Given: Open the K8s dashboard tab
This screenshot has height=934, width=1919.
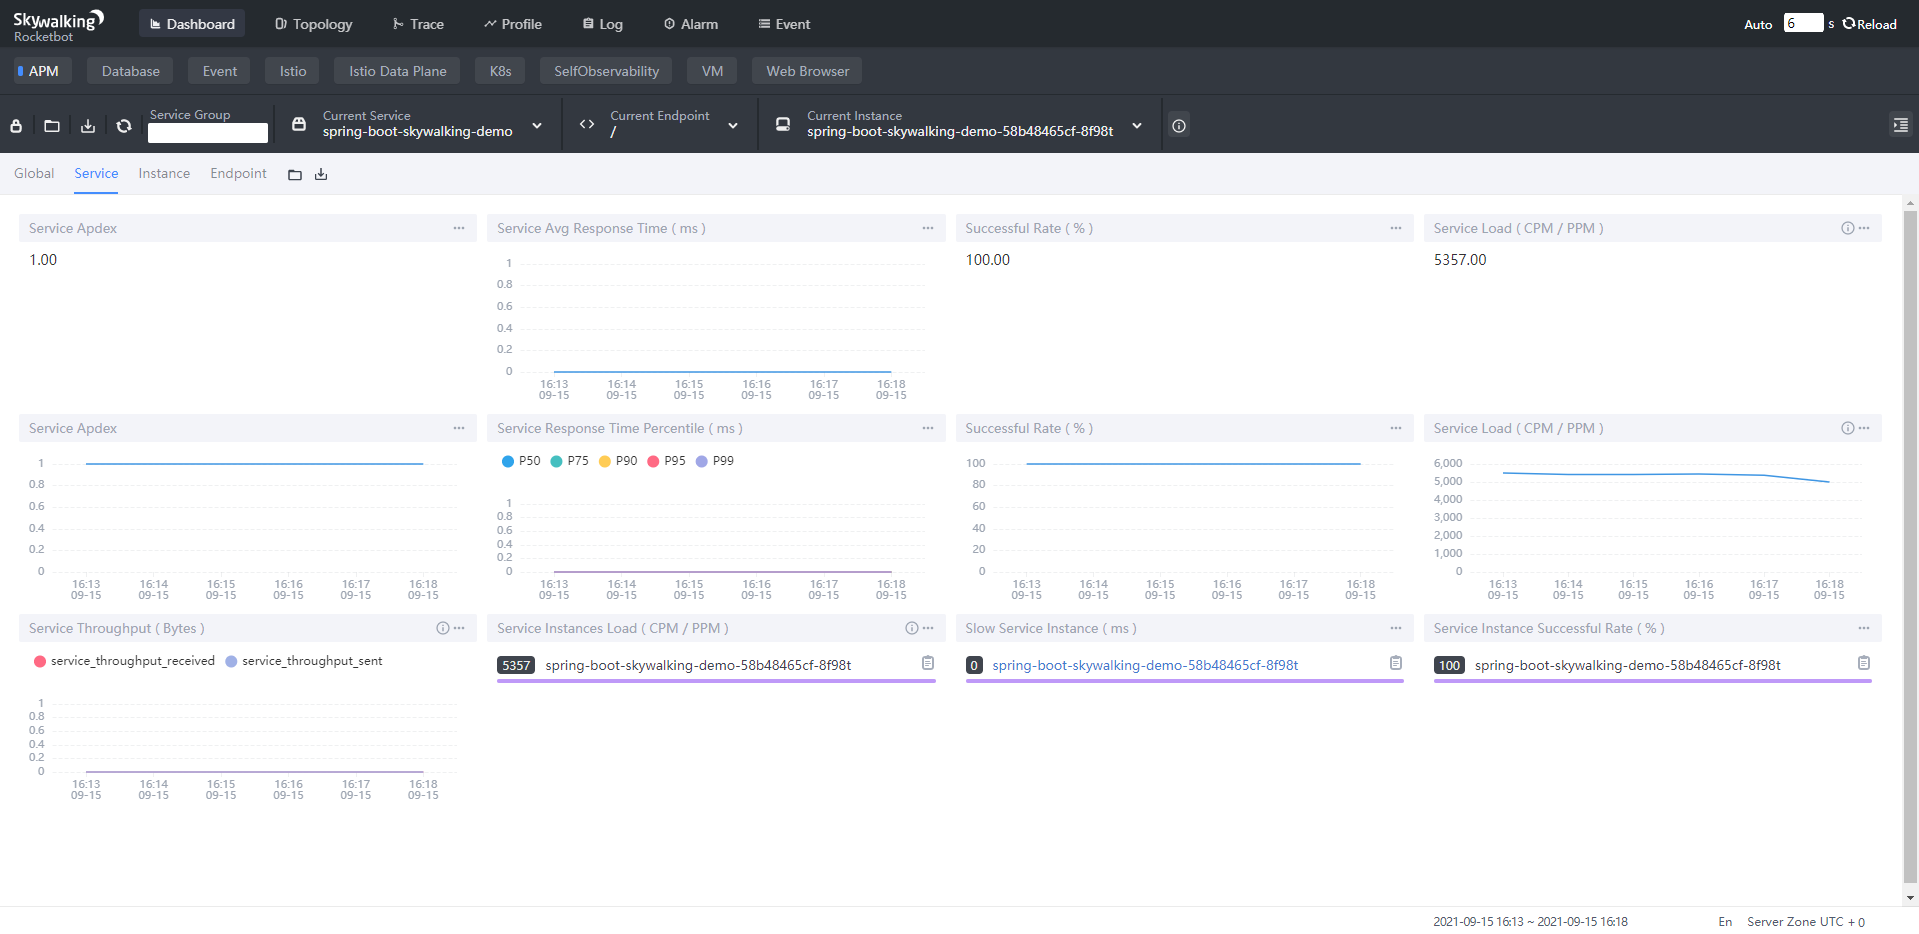Looking at the screenshot, I should 499,70.
